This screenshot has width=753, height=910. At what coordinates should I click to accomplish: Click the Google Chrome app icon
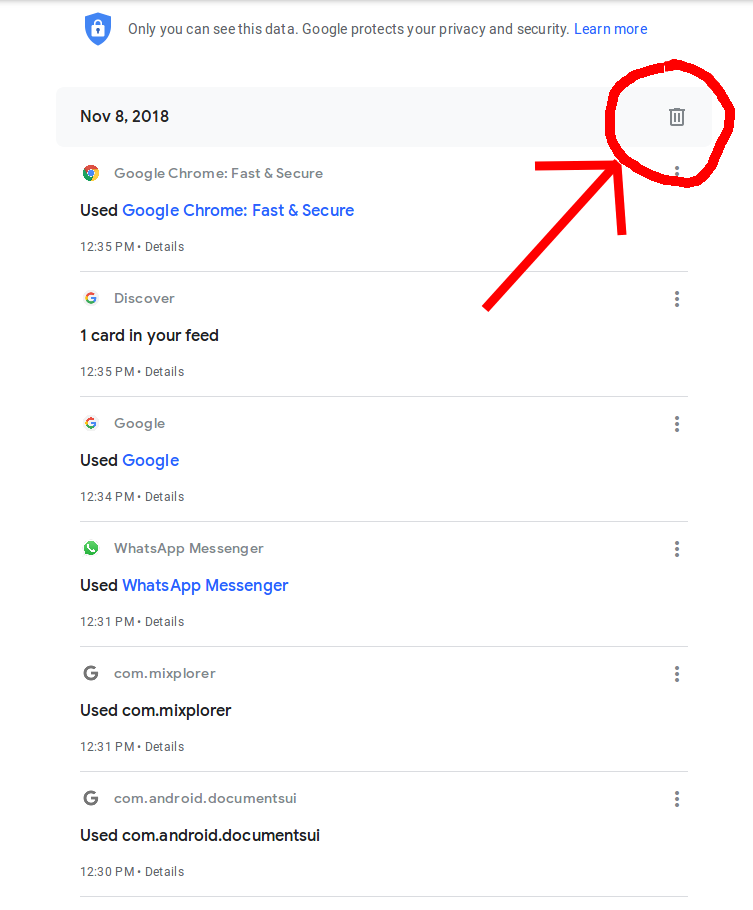[91, 173]
